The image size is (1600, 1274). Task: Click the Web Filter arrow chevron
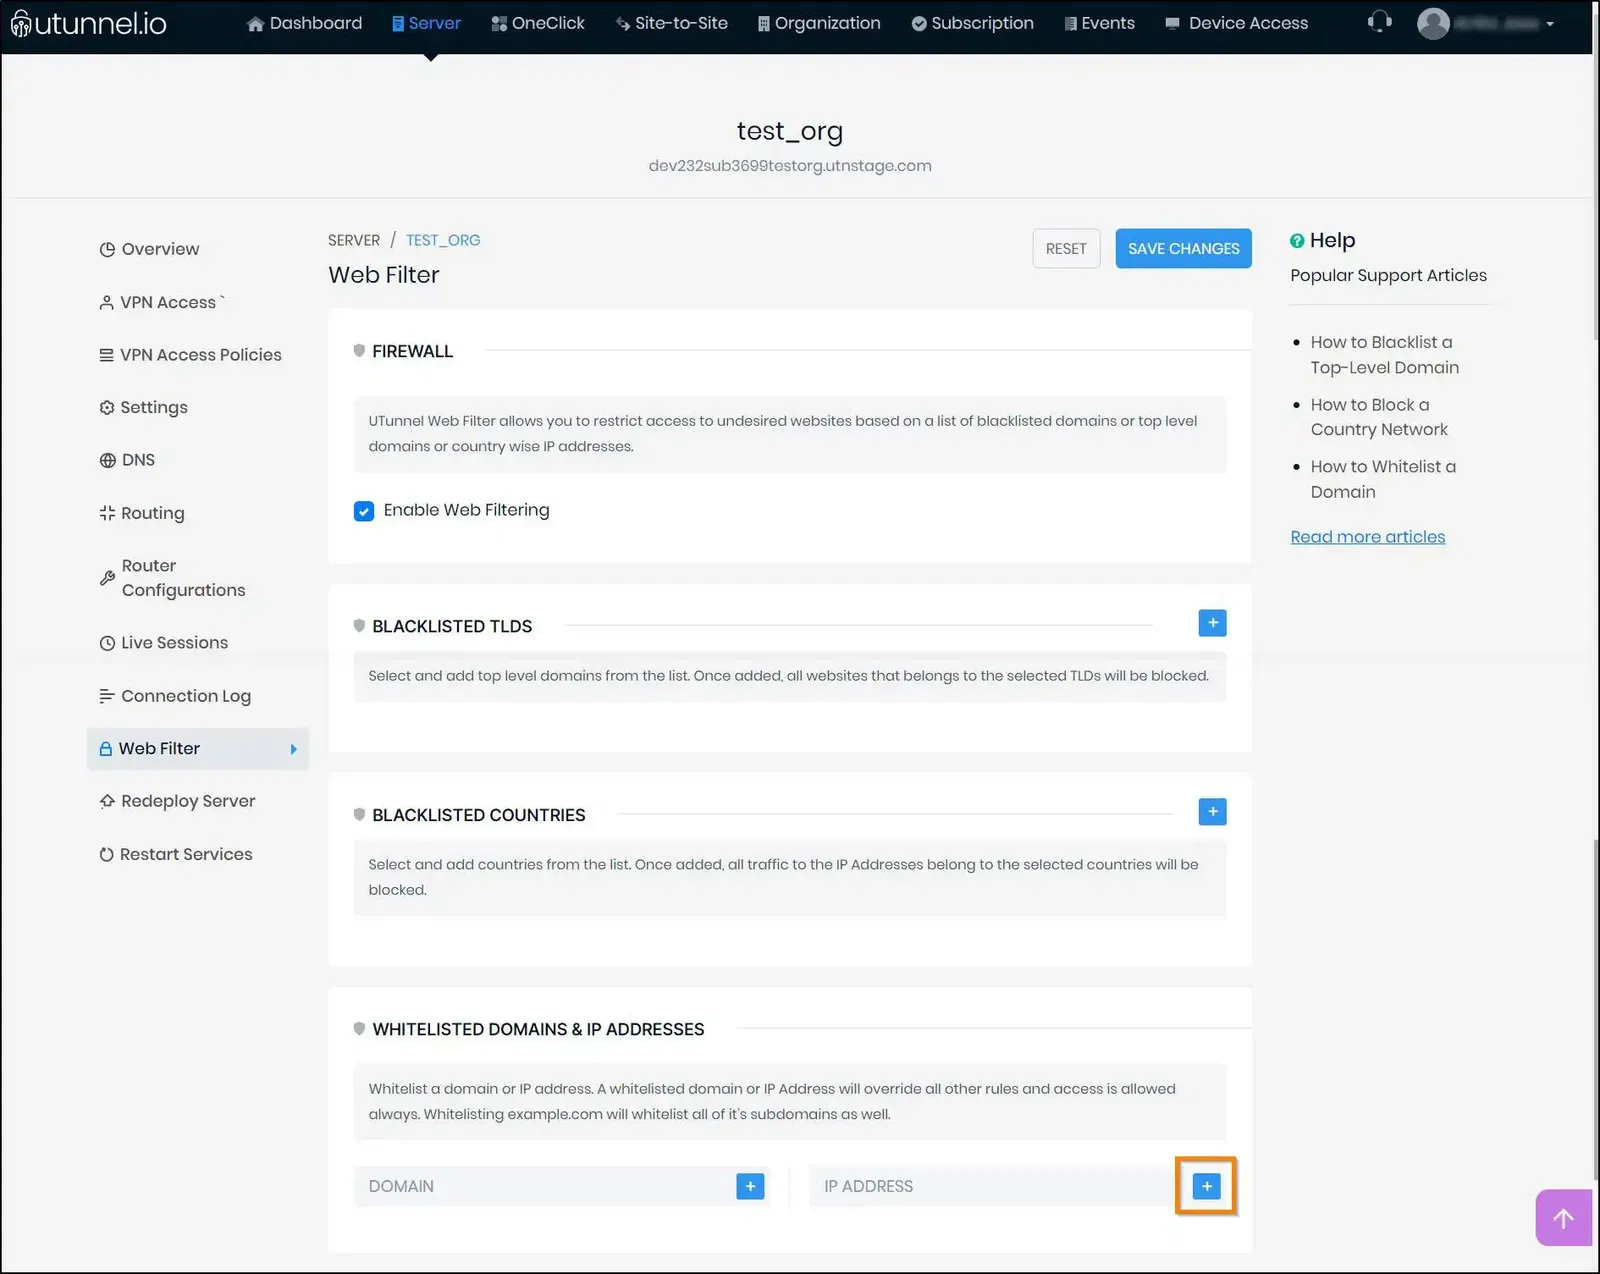click(x=293, y=749)
